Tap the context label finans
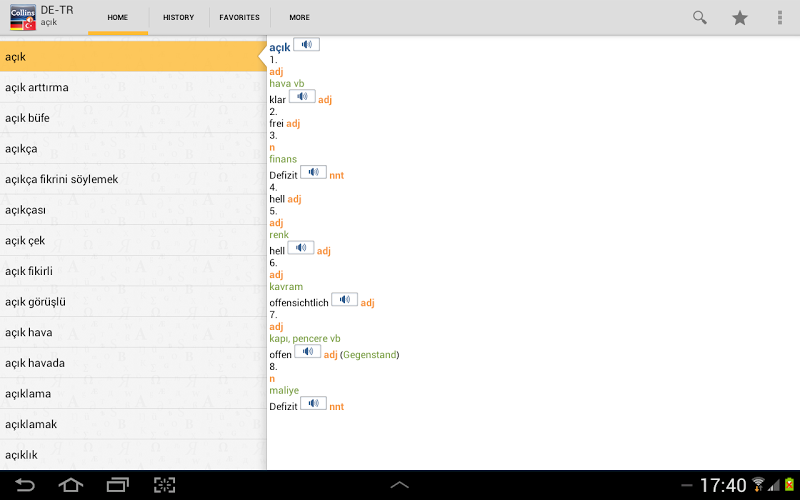The image size is (800, 500). pyautogui.click(x=283, y=159)
